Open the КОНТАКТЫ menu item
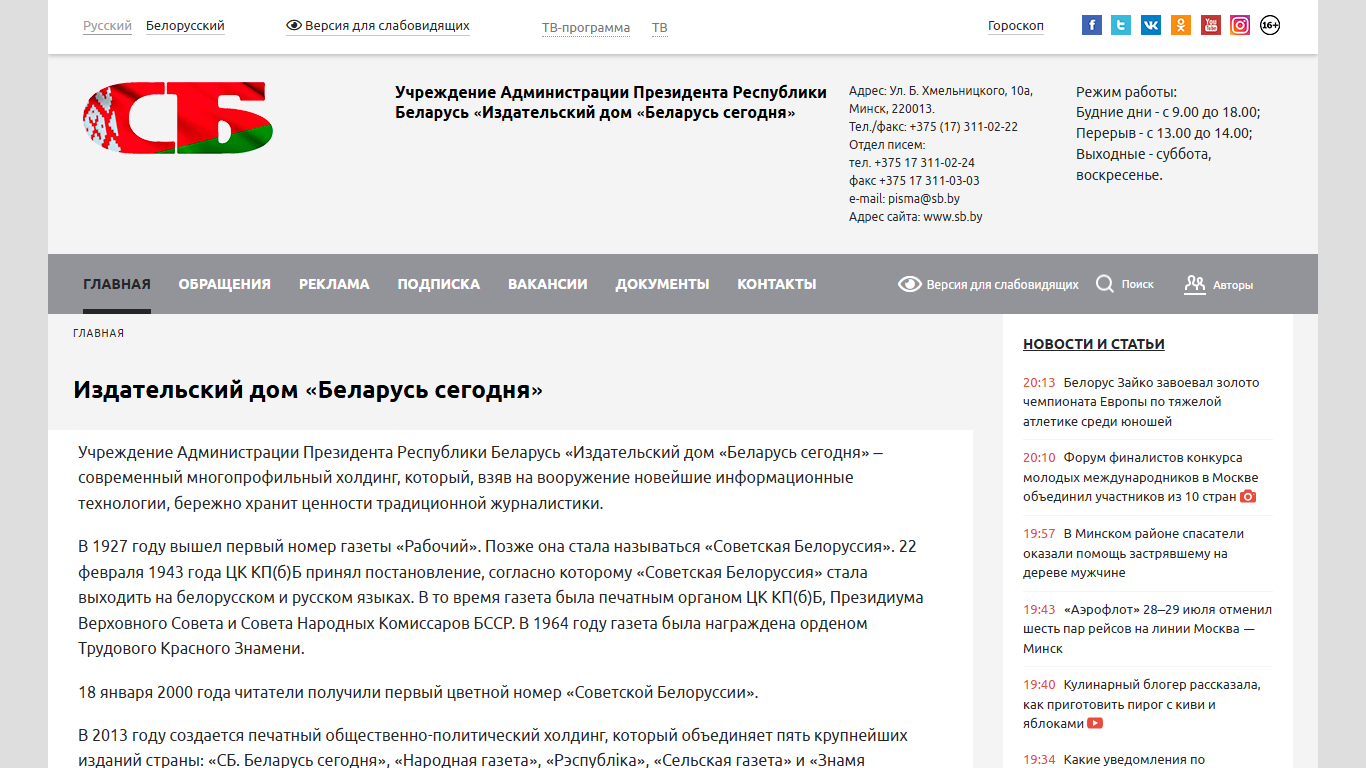The height and width of the screenshot is (768, 1366). click(777, 284)
